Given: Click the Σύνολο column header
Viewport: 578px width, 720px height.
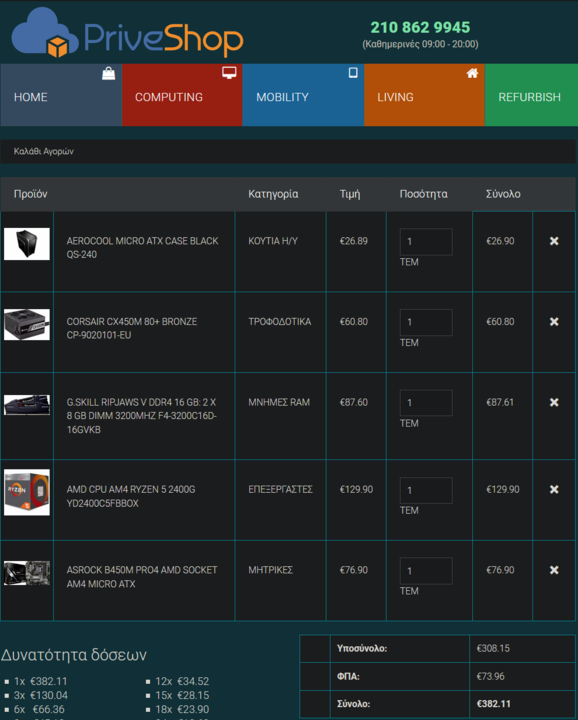Looking at the screenshot, I should coord(503,194).
